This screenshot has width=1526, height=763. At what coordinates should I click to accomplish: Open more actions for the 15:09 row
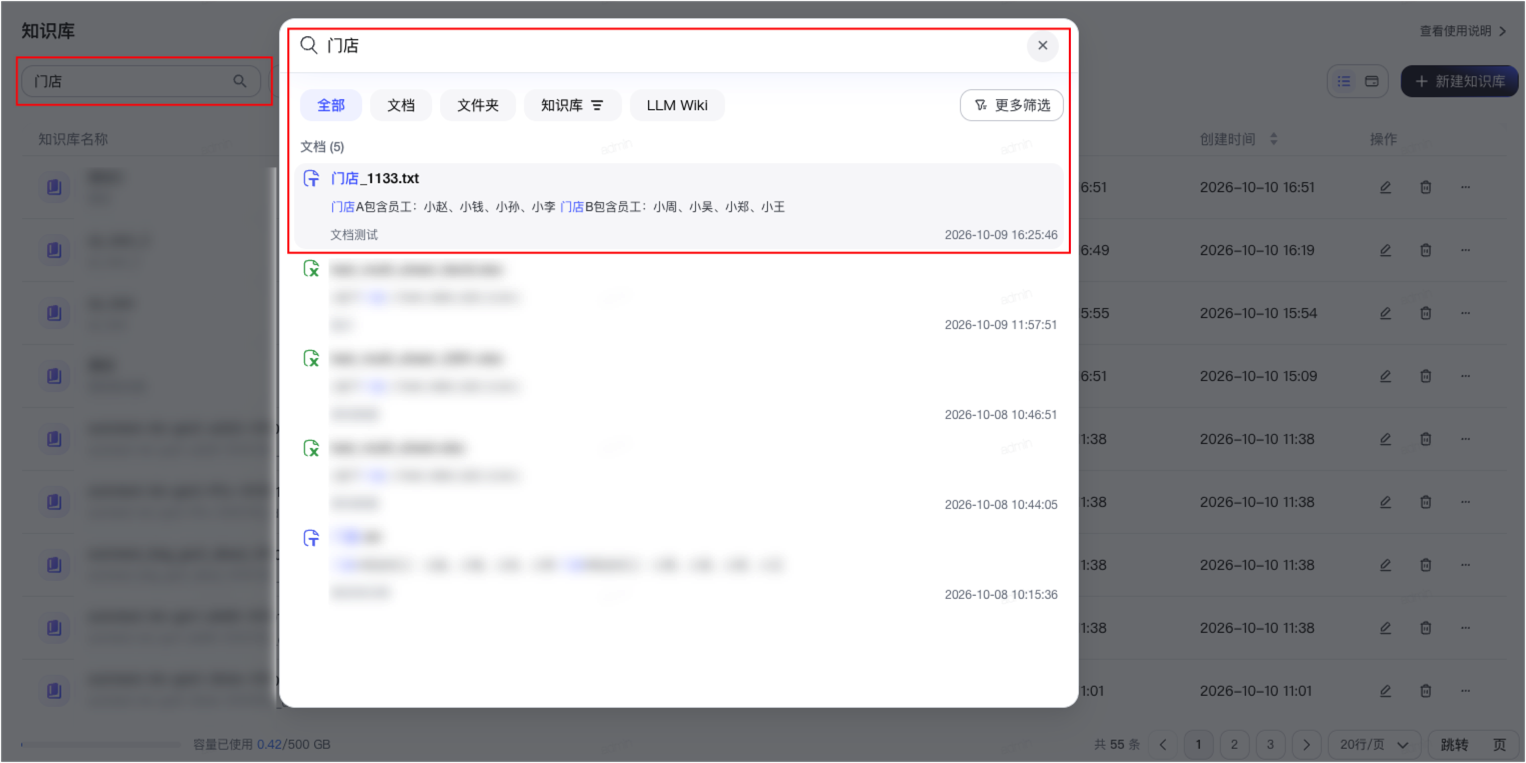pyautogui.click(x=1466, y=376)
